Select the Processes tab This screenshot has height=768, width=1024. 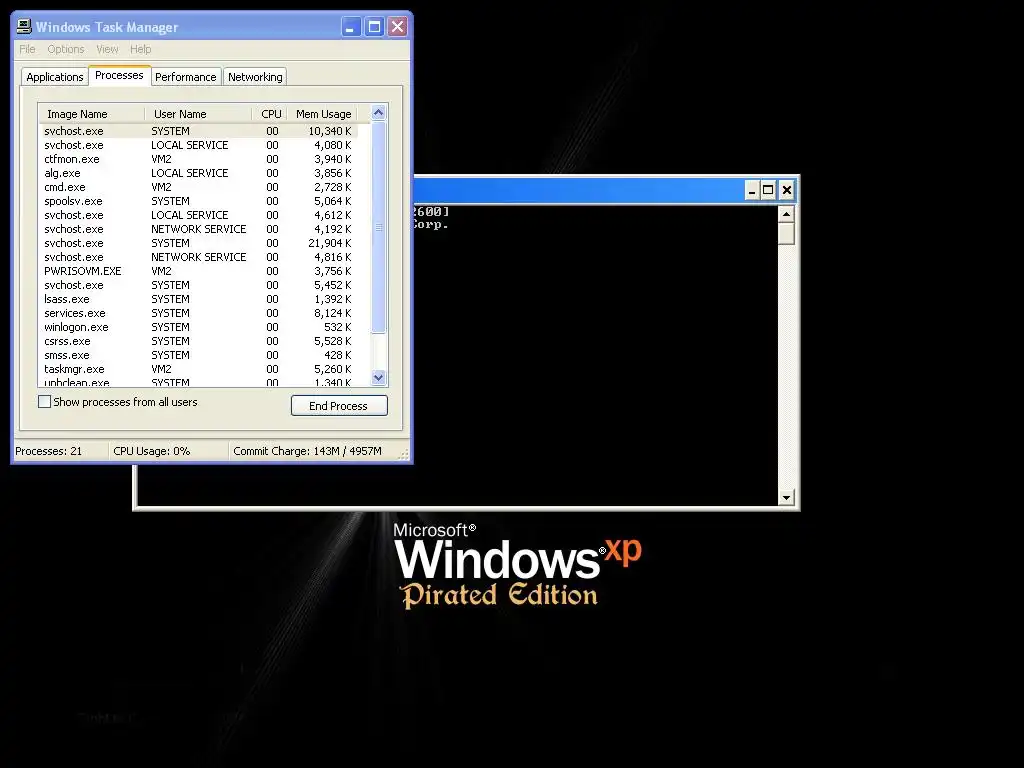(x=120, y=75)
